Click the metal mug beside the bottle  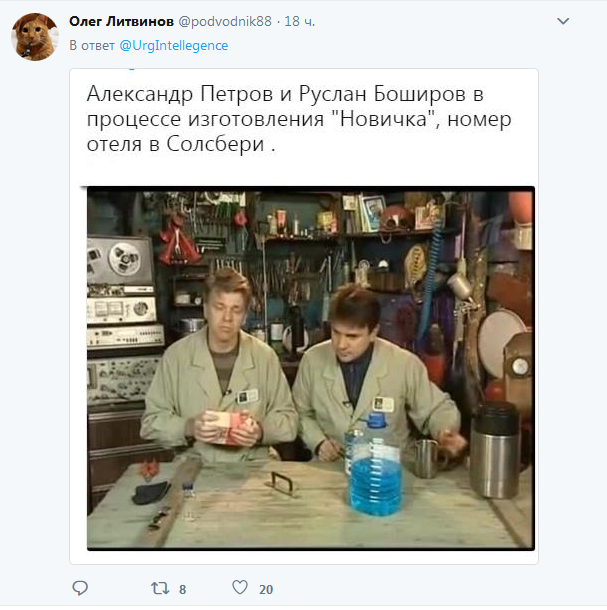point(427,458)
